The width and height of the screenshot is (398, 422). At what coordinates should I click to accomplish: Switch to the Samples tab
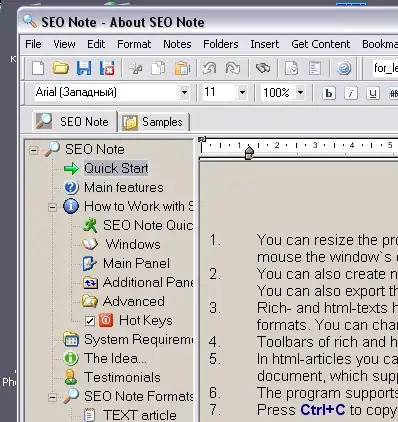(x=154, y=122)
